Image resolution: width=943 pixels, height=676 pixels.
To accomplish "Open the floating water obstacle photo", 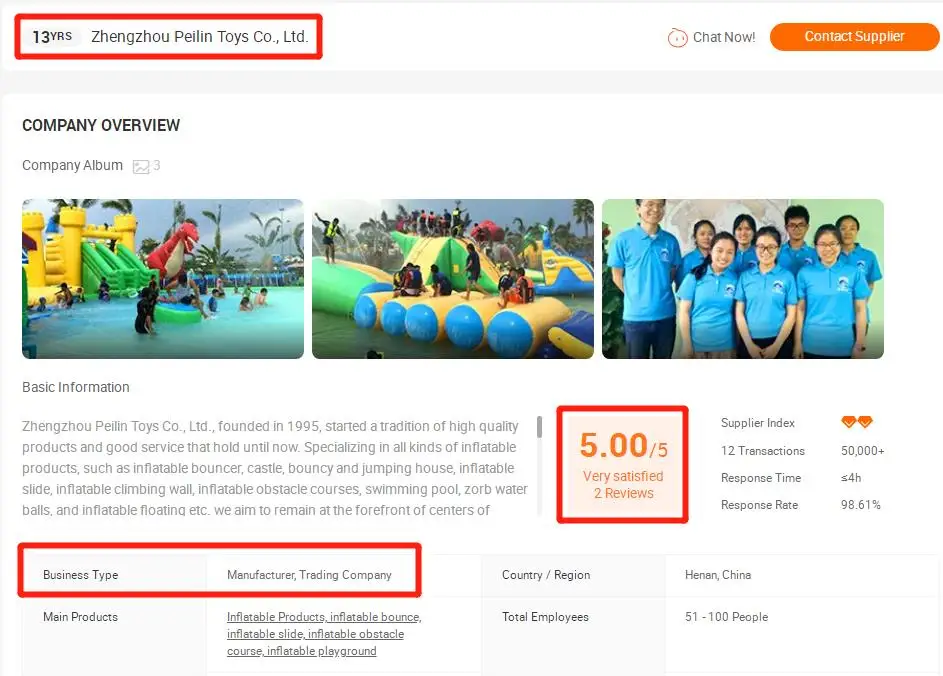I will tap(453, 279).
